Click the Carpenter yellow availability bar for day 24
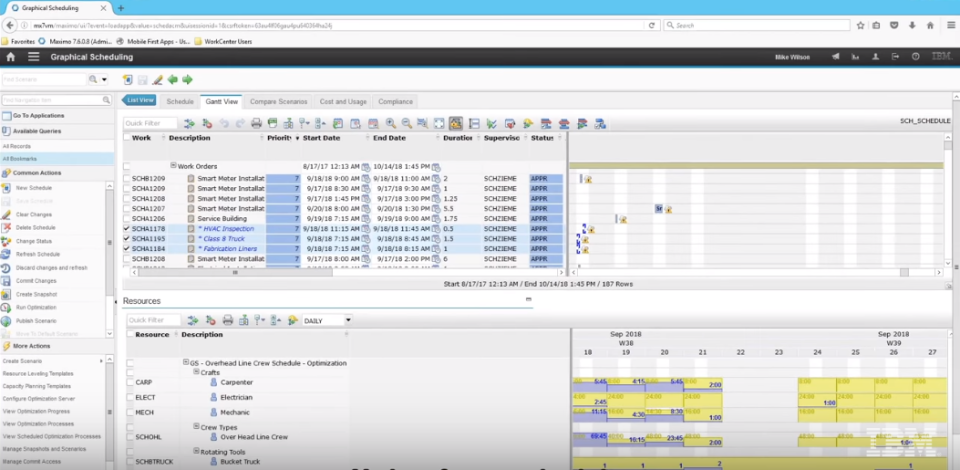Viewport: 960px width, 470px height. pyautogui.click(x=817, y=385)
